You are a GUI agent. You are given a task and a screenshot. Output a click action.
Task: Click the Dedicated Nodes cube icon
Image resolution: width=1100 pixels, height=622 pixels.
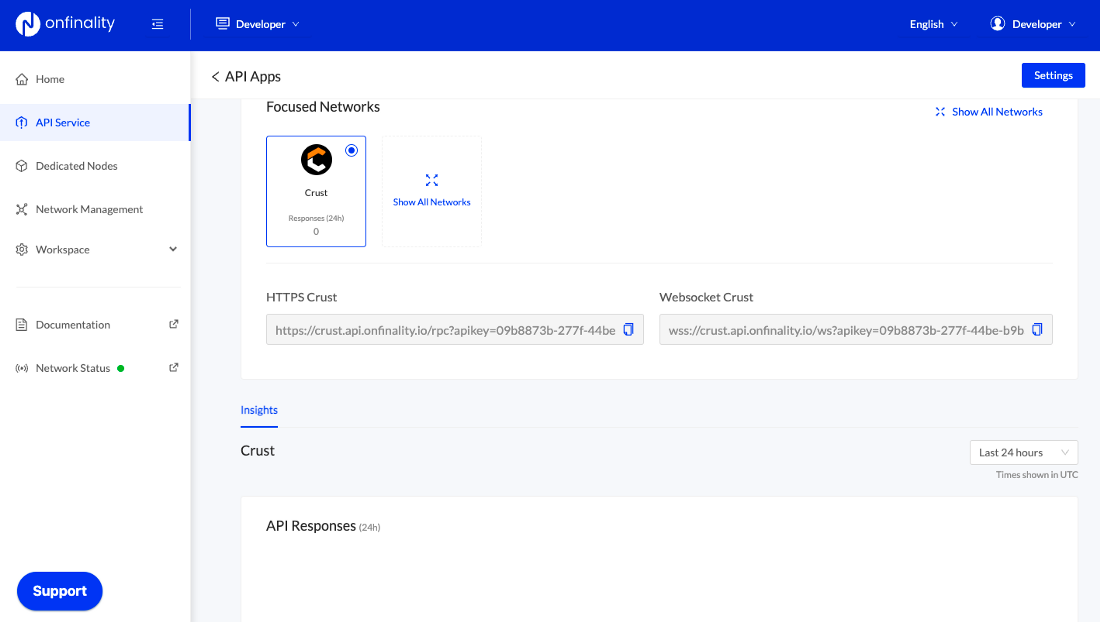[x=22, y=166]
